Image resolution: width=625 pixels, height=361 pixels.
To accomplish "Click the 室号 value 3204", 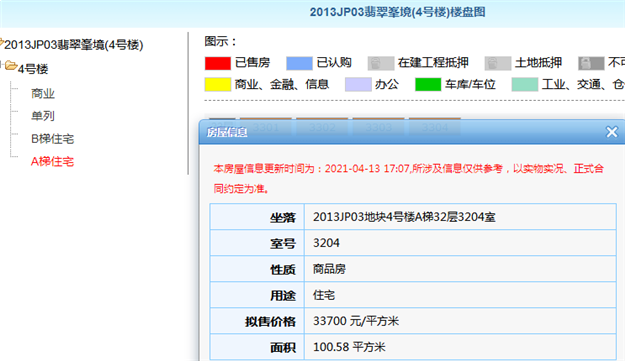I will (x=326, y=243).
